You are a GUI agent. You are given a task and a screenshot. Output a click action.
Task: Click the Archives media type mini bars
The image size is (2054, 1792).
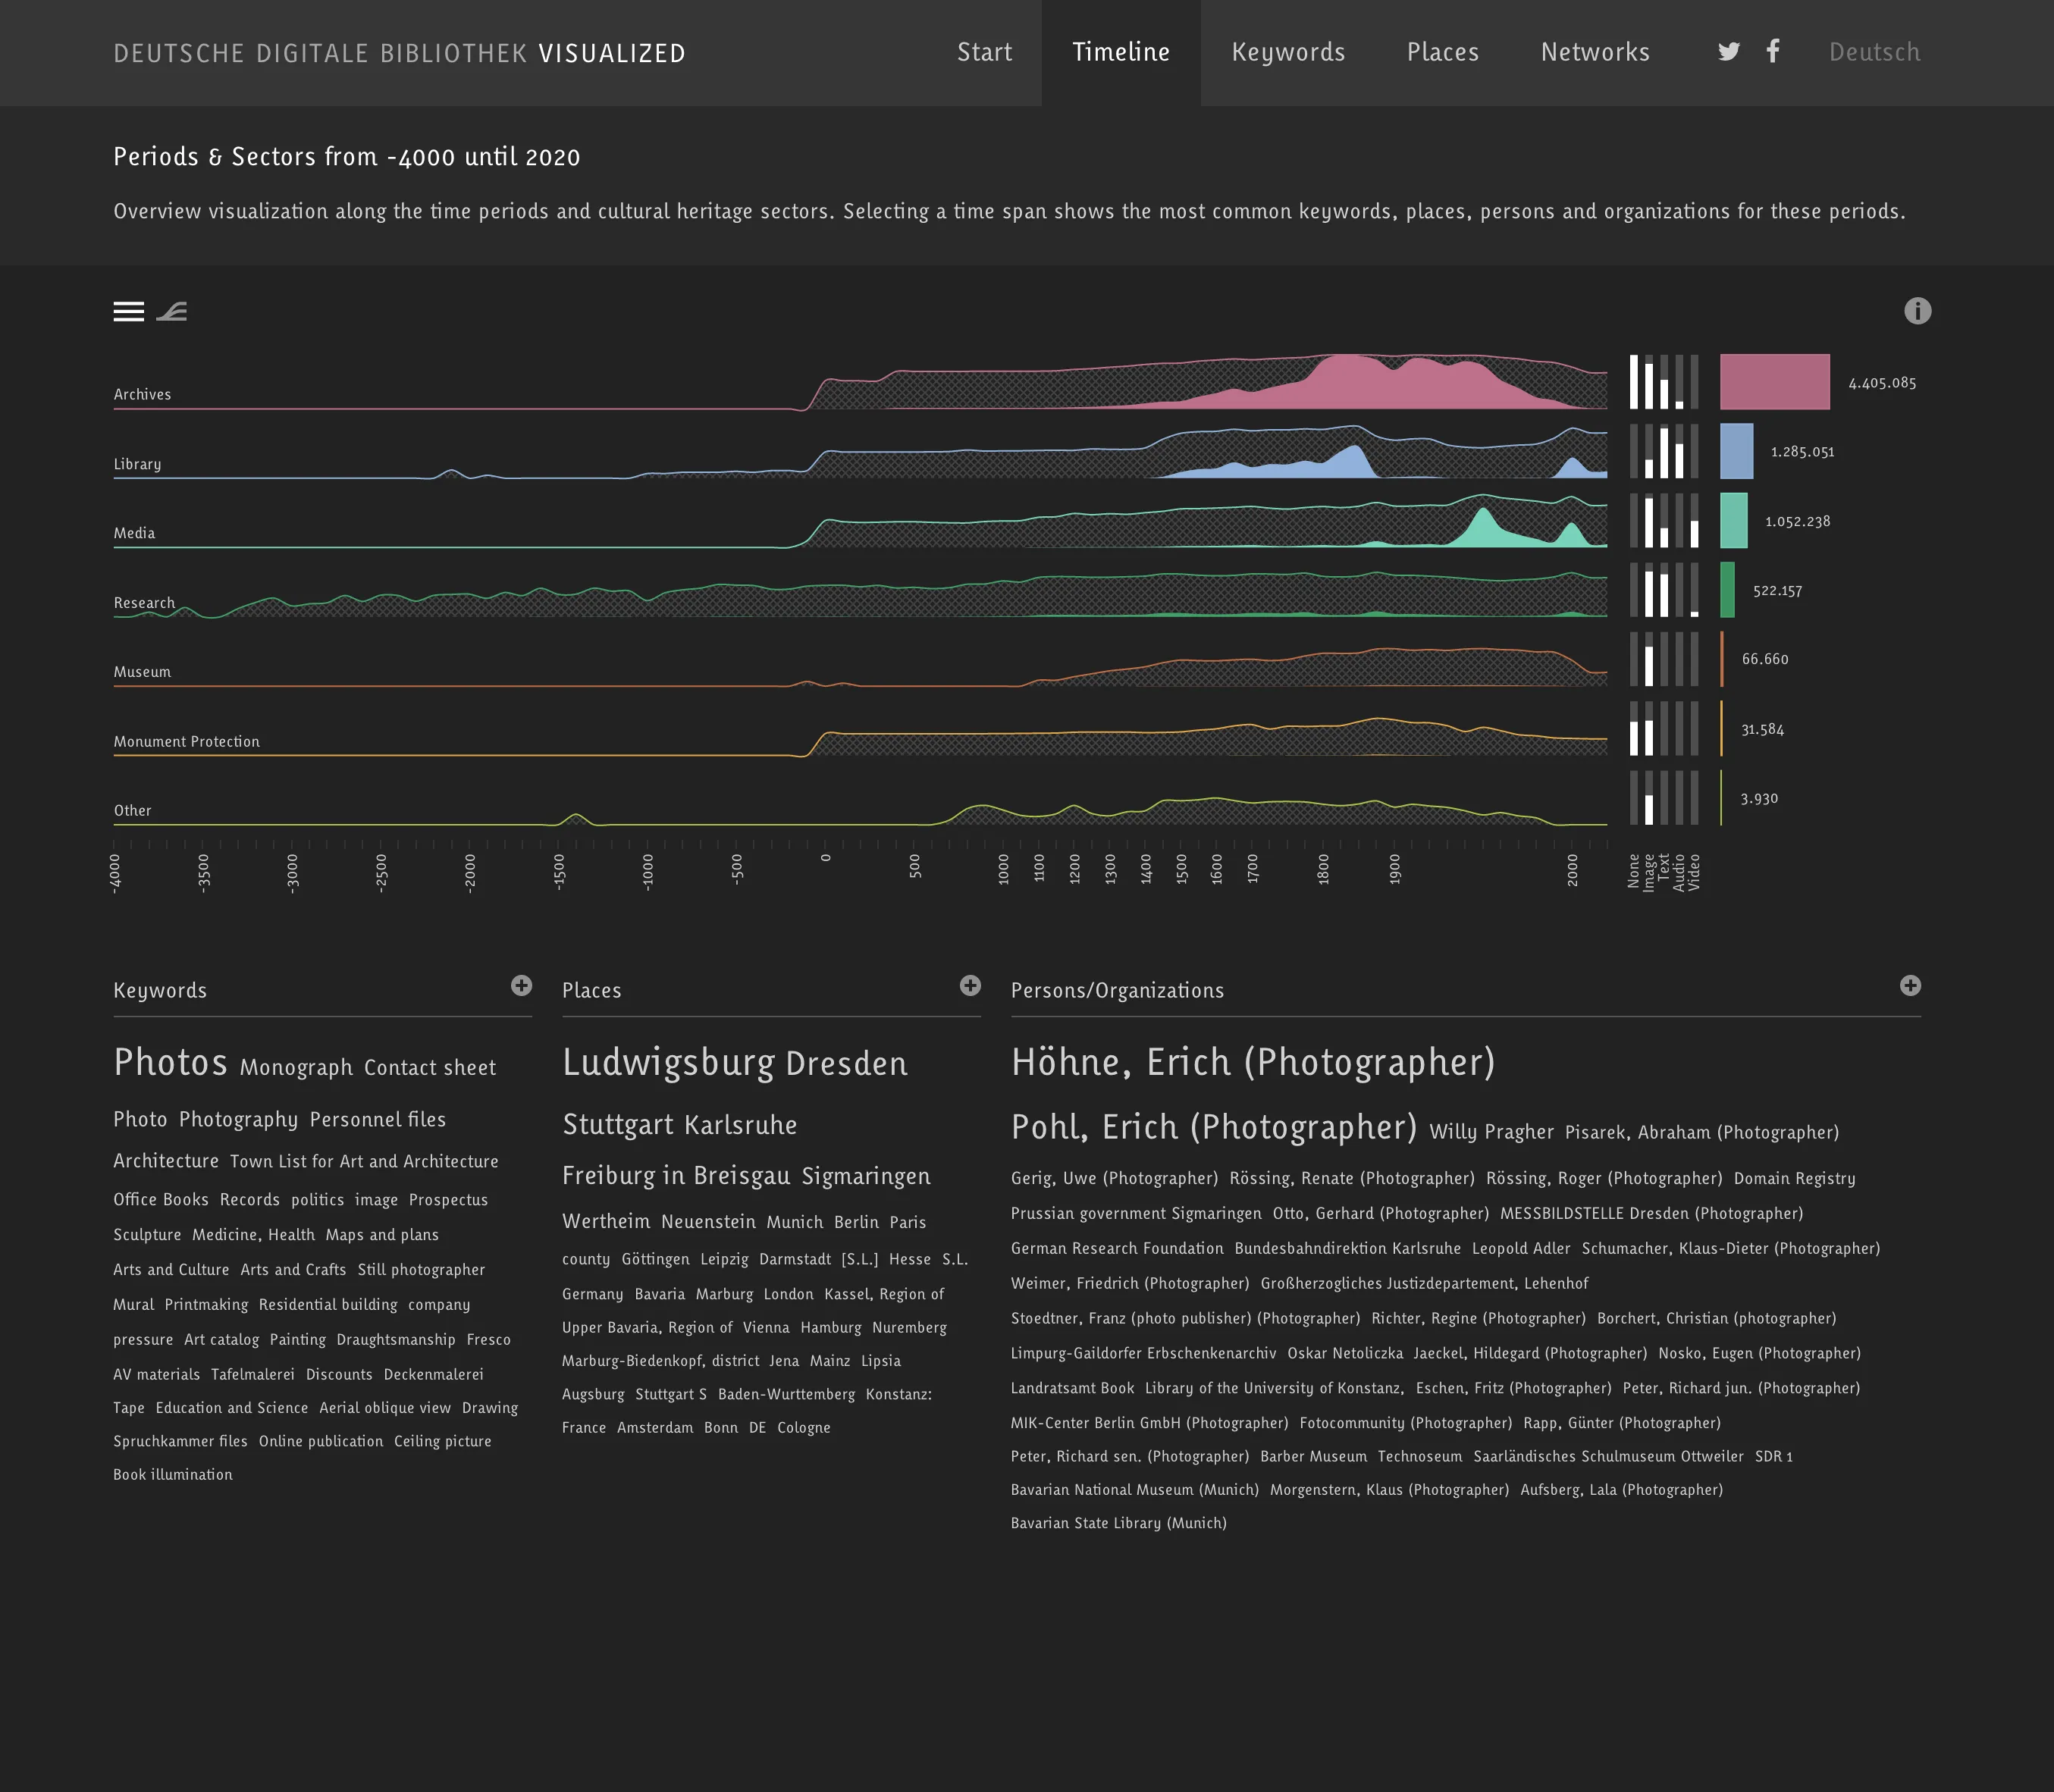pos(1663,382)
